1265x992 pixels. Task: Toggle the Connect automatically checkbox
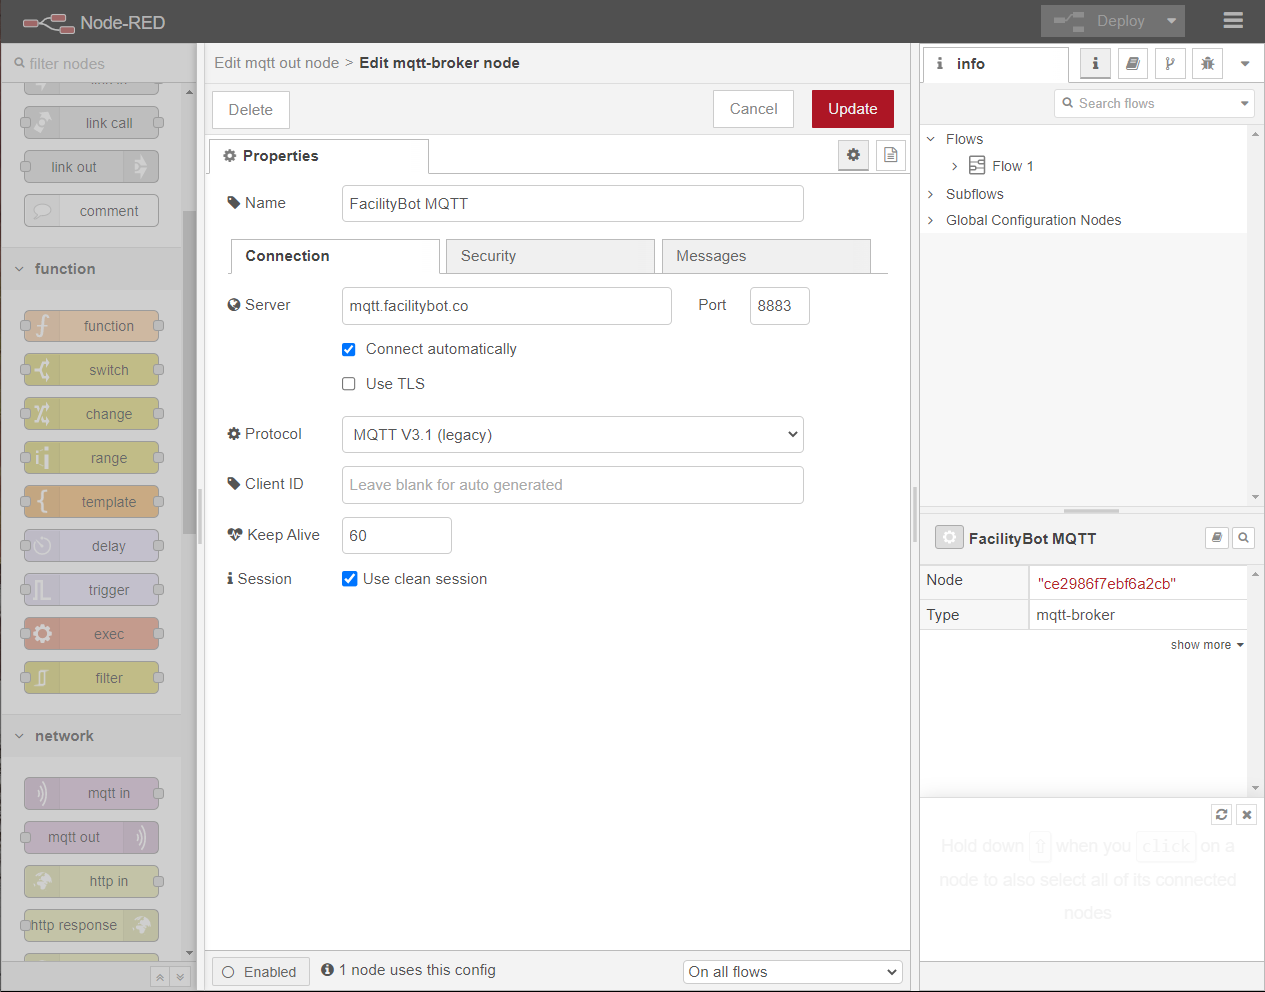click(349, 349)
